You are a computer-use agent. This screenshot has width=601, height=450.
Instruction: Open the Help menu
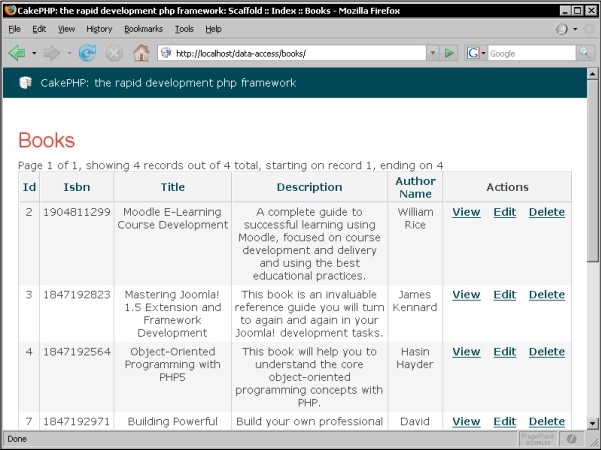[213, 29]
